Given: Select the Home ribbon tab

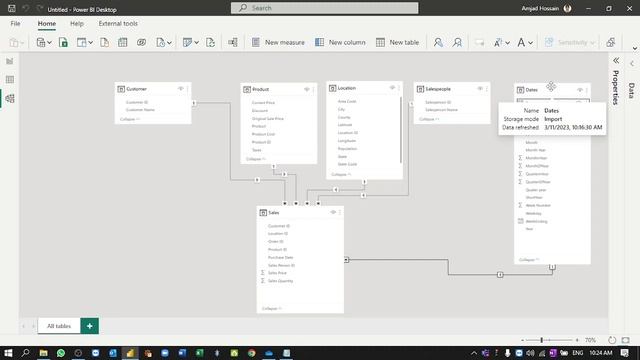Looking at the screenshot, I should (47, 24).
